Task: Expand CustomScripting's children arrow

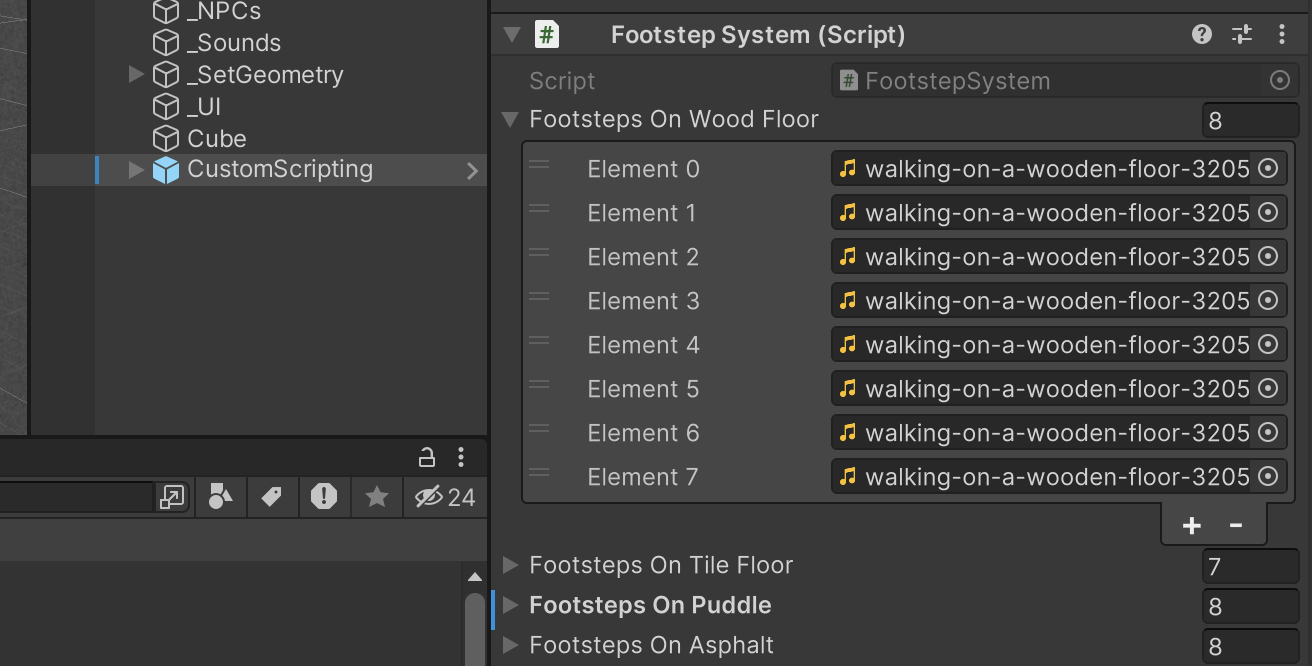Action: coord(136,170)
